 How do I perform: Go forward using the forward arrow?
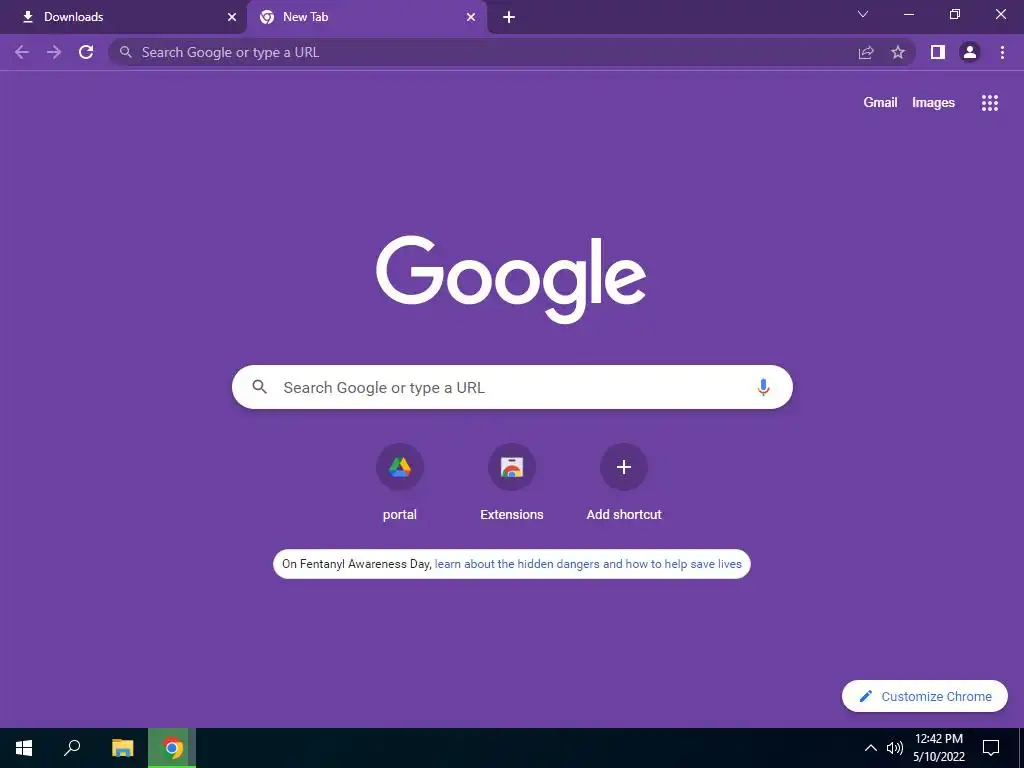pos(54,52)
